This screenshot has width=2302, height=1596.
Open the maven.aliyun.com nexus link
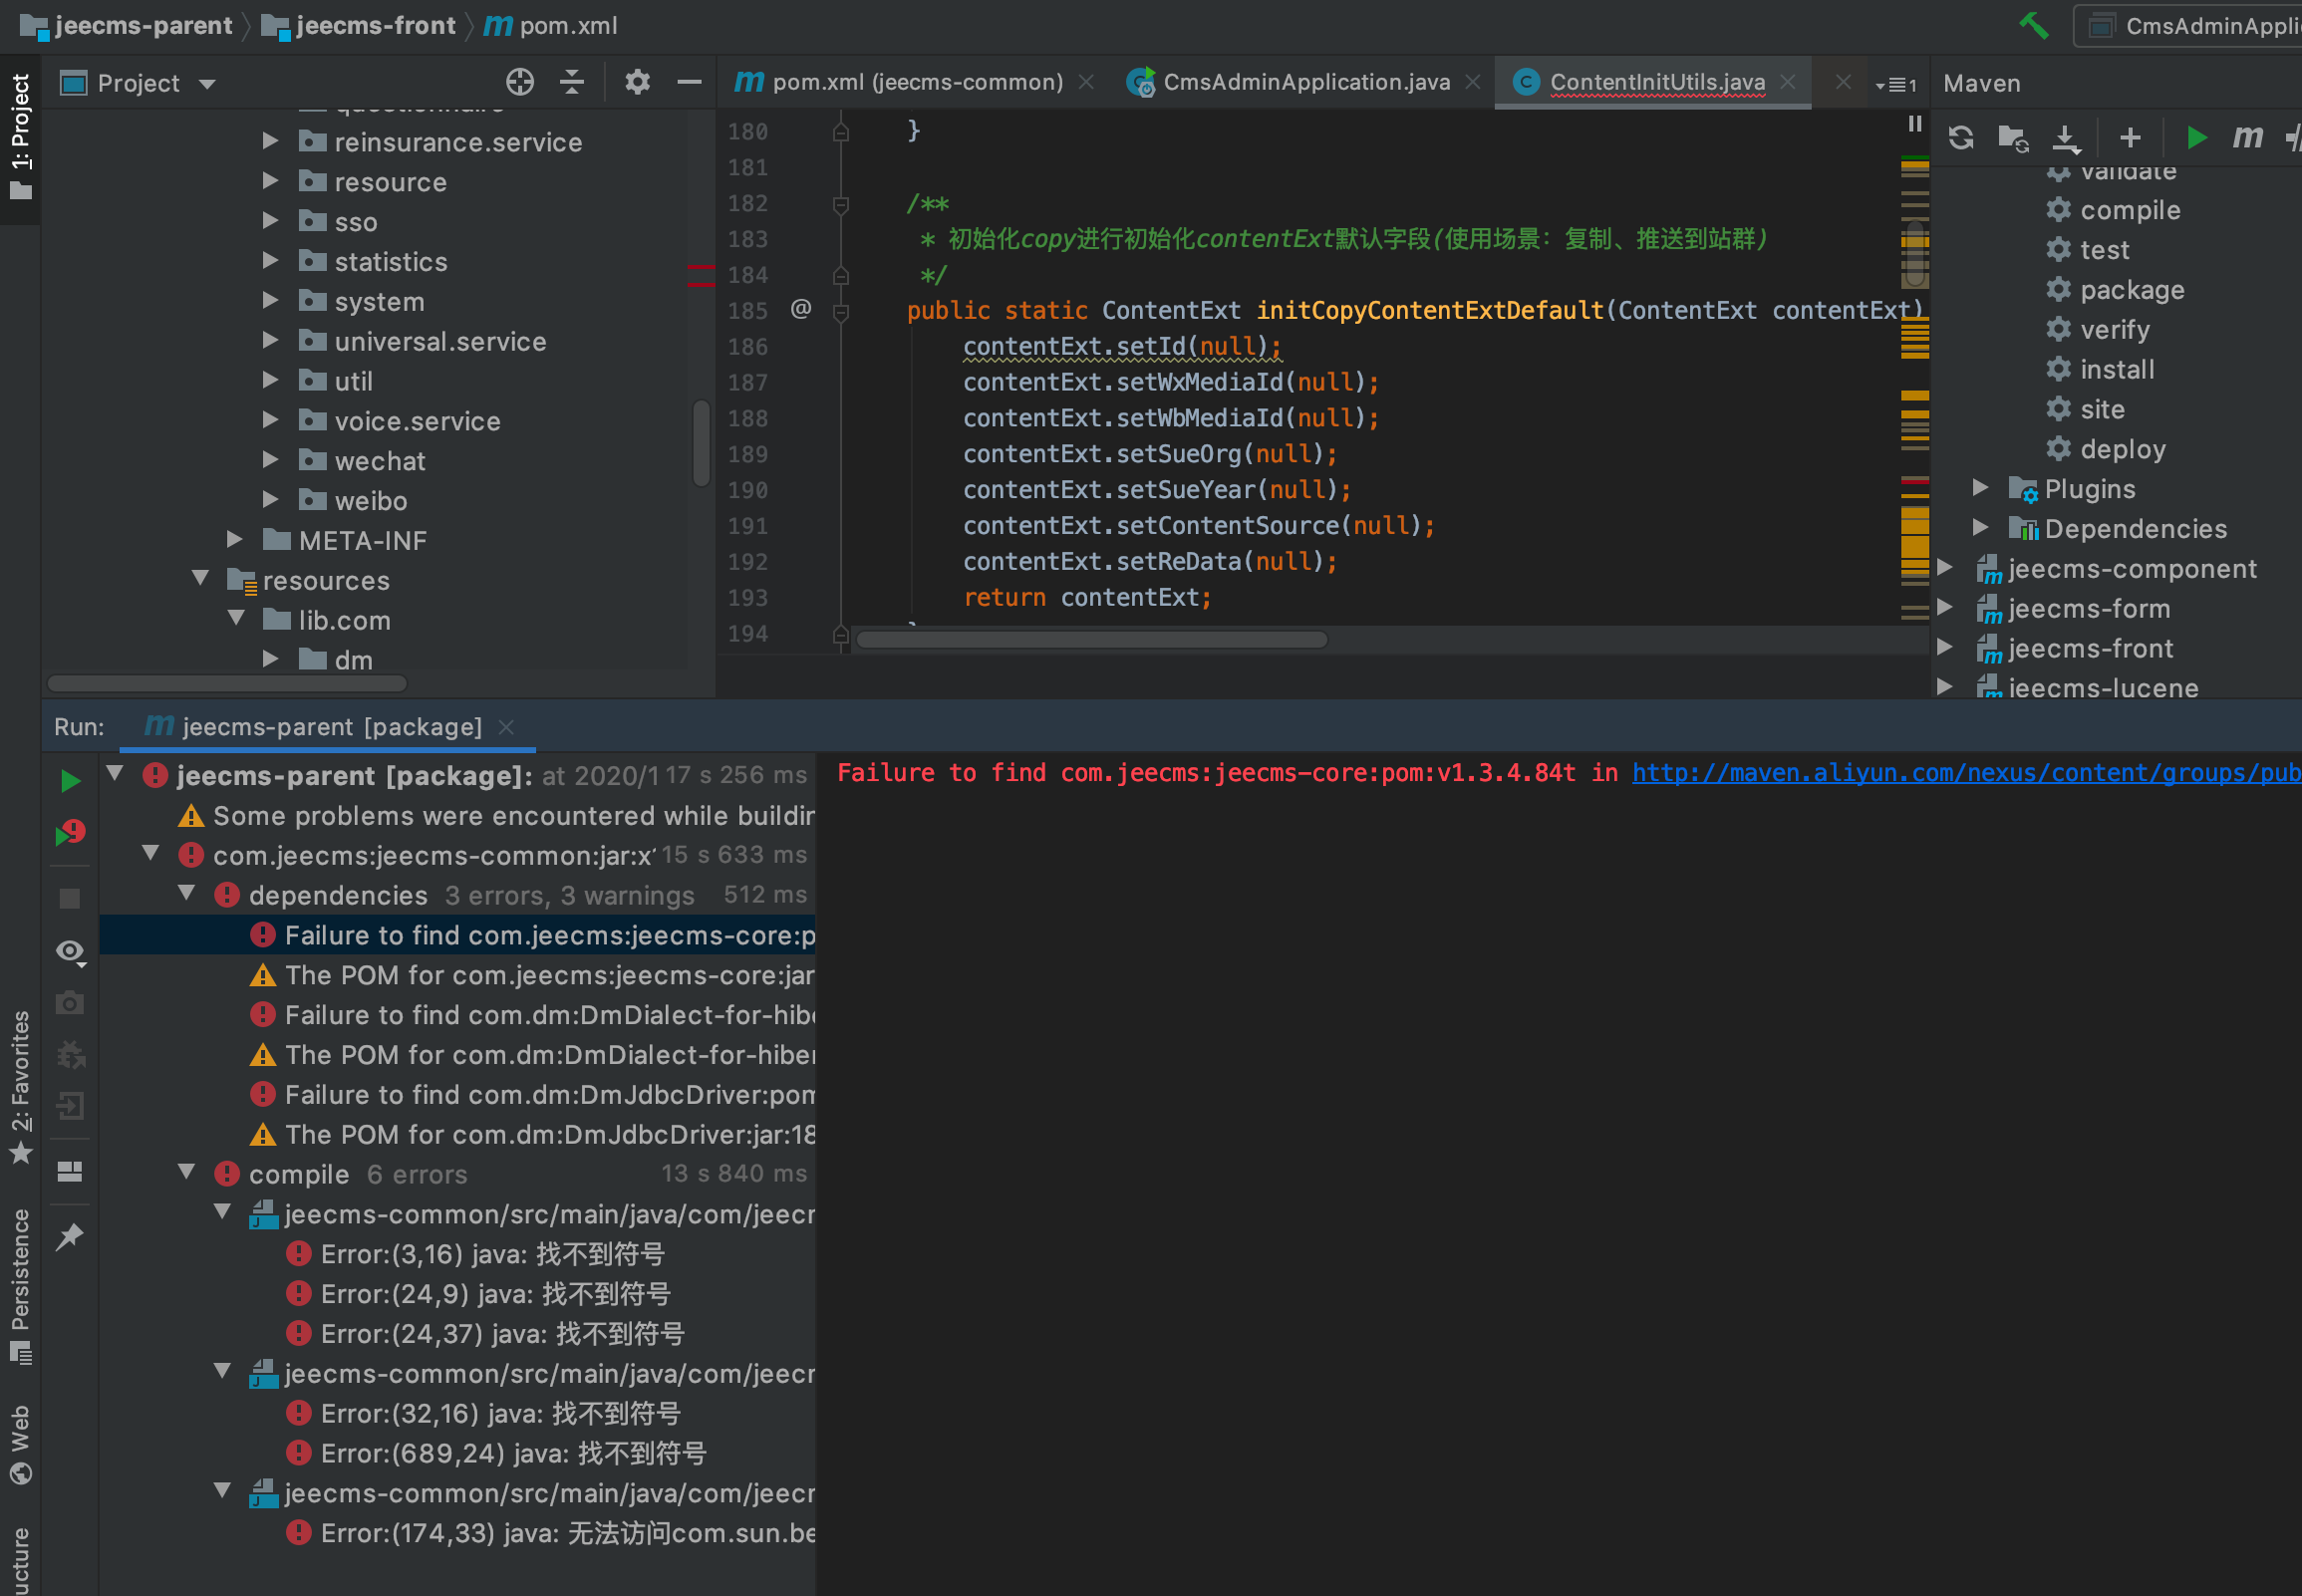tap(1965, 773)
